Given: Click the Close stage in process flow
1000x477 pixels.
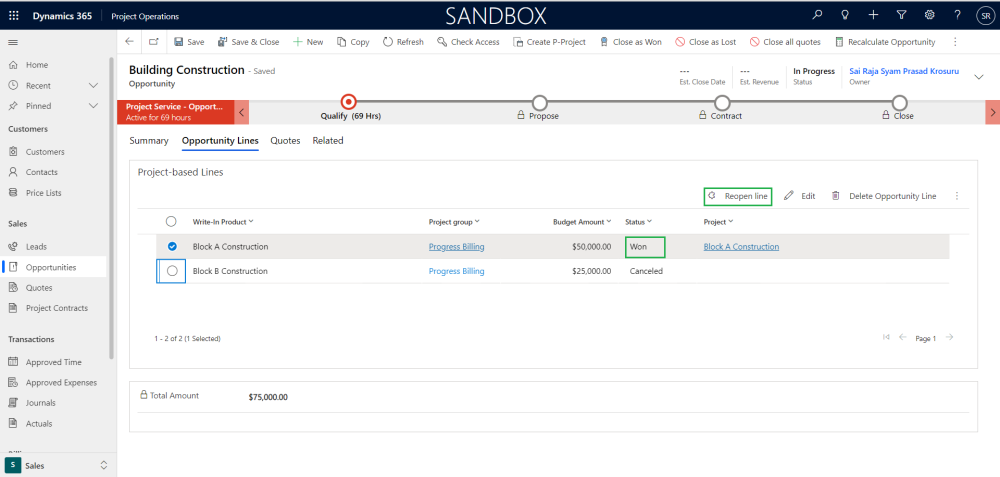Looking at the screenshot, I should click(899, 102).
